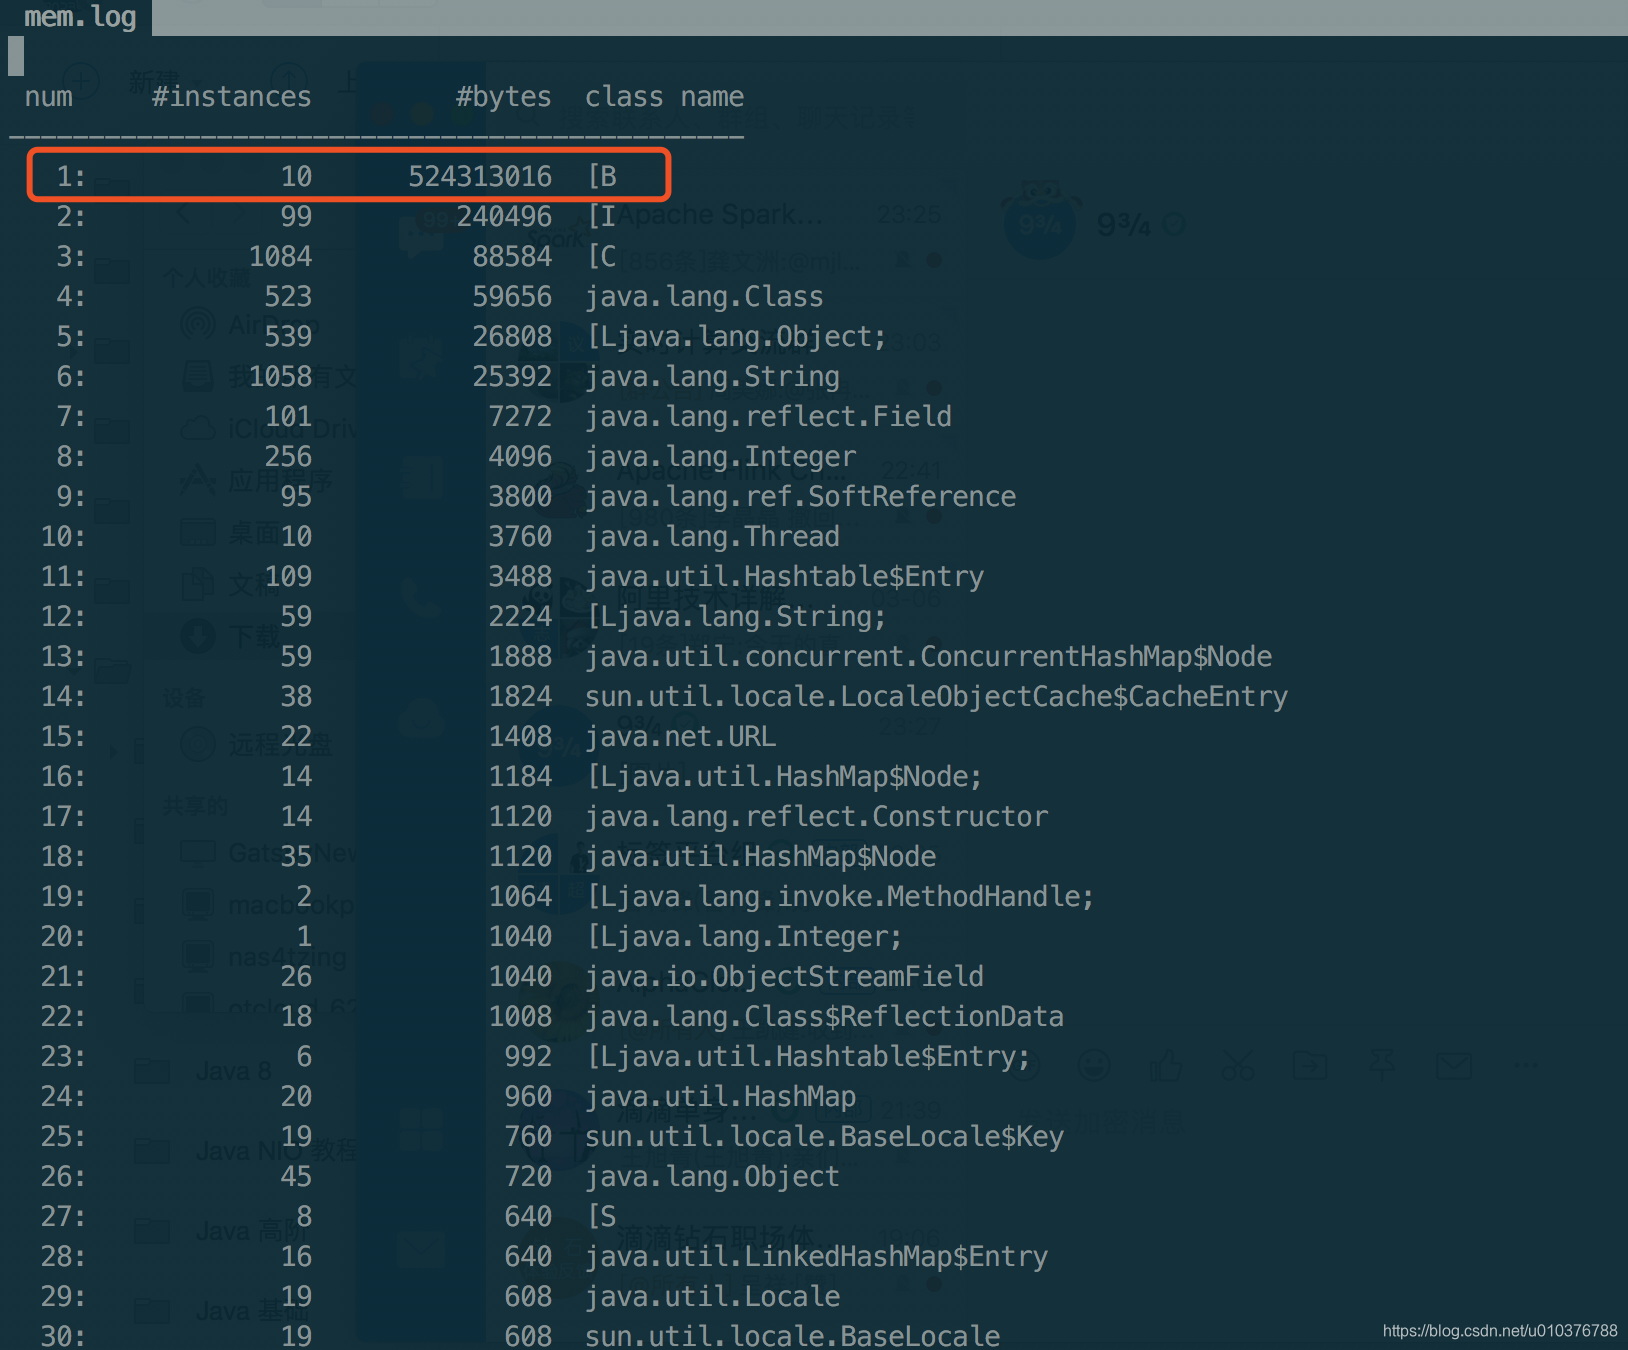Click byte value 4096
Screen dimensions: 1628x1350
tap(520, 457)
